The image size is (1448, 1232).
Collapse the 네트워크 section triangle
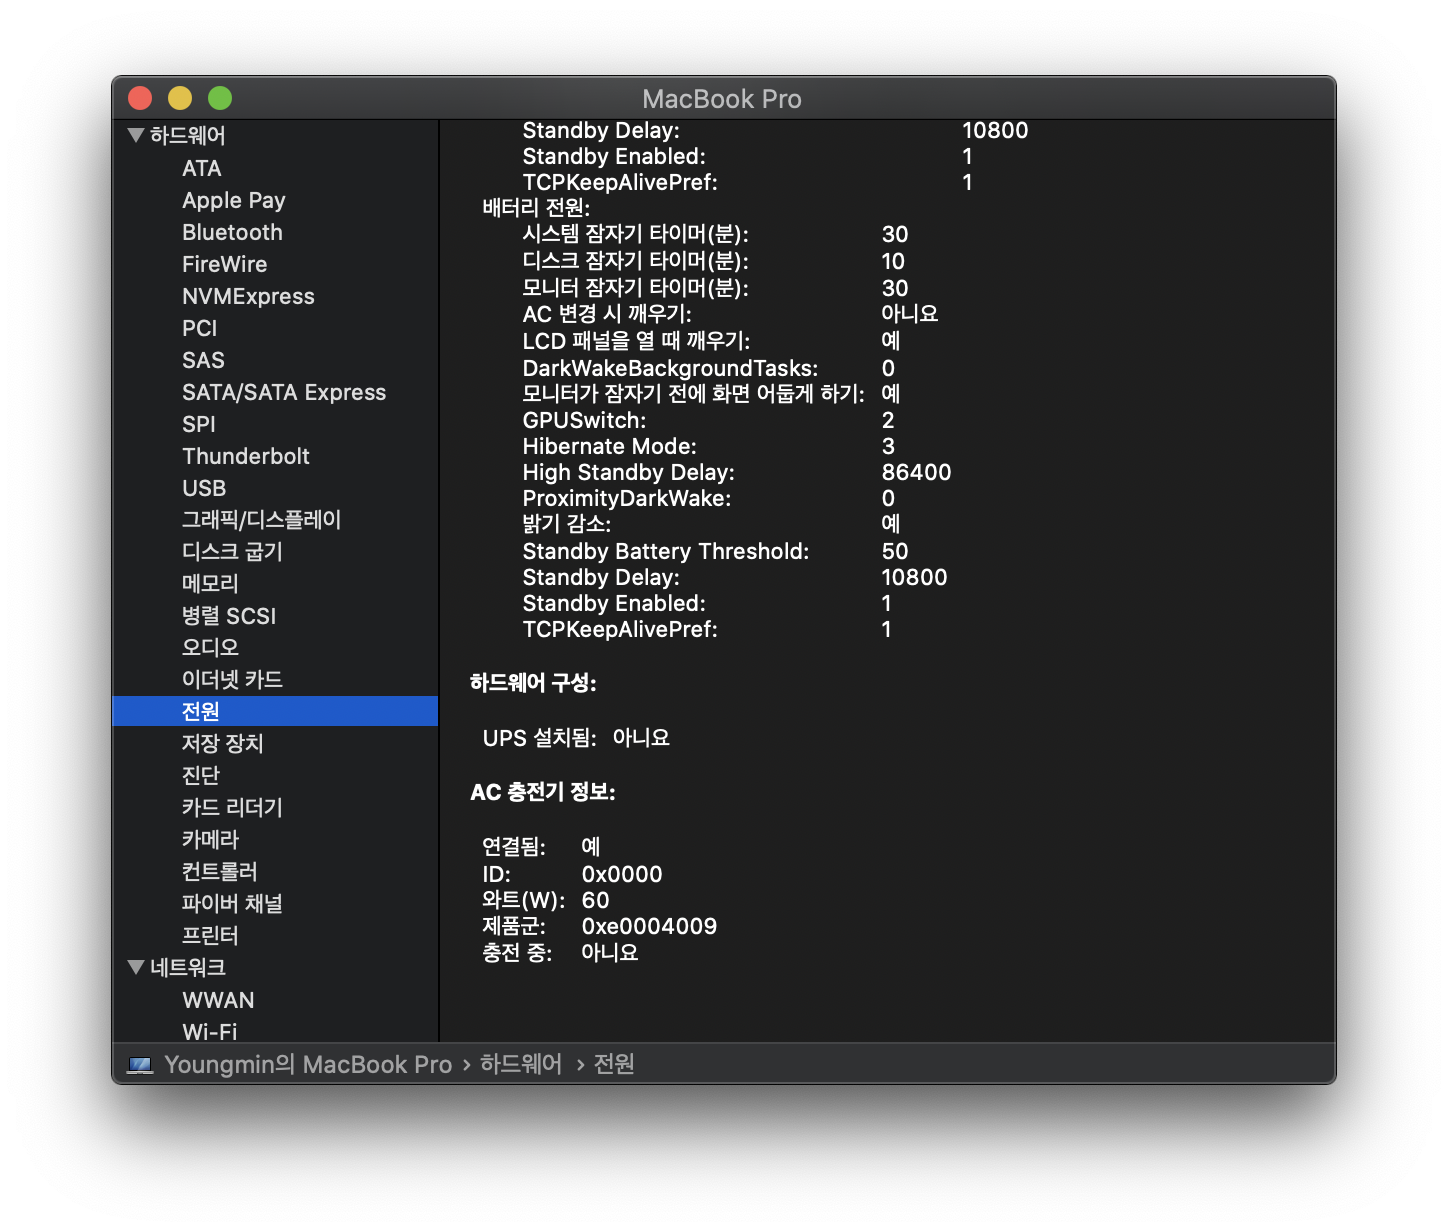point(137,967)
